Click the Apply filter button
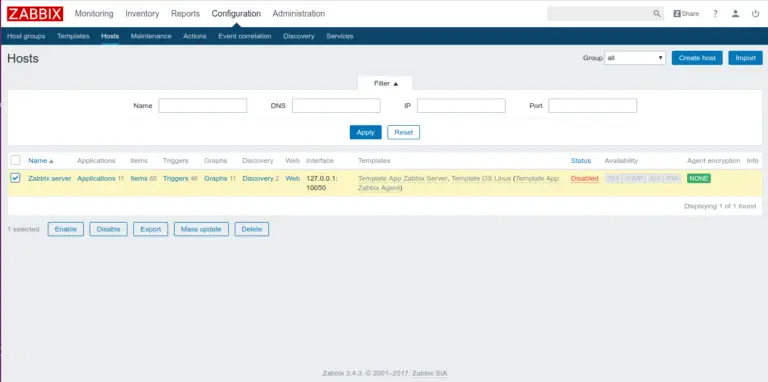768x382 pixels. pos(365,132)
